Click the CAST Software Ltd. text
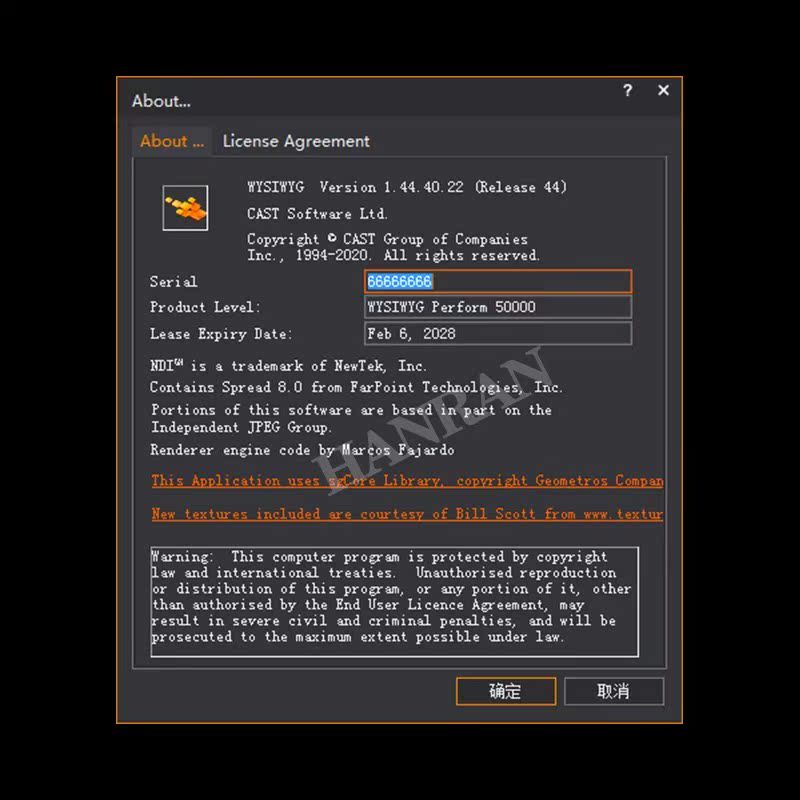Image resolution: width=800 pixels, height=800 pixels. pyautogui.click(x=317, y=214)
